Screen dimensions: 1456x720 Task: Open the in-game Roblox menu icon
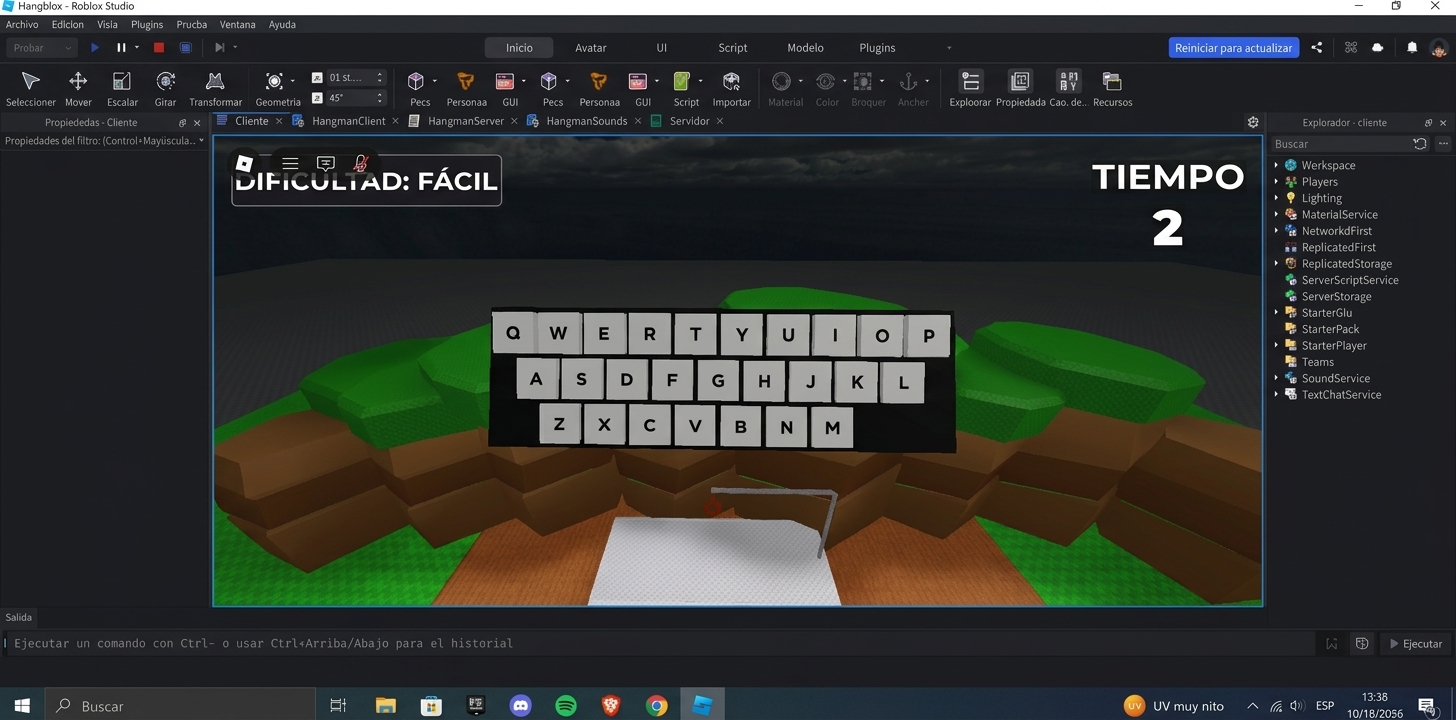click(244, 163)
